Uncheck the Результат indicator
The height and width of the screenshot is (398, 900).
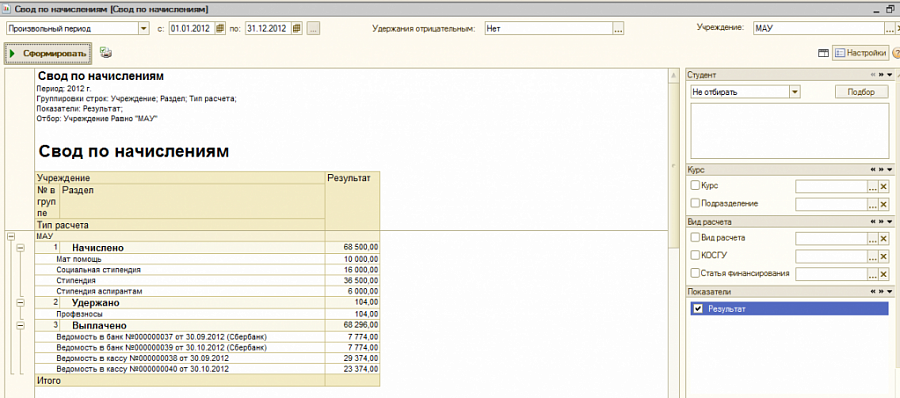click(x=698, y=309)
